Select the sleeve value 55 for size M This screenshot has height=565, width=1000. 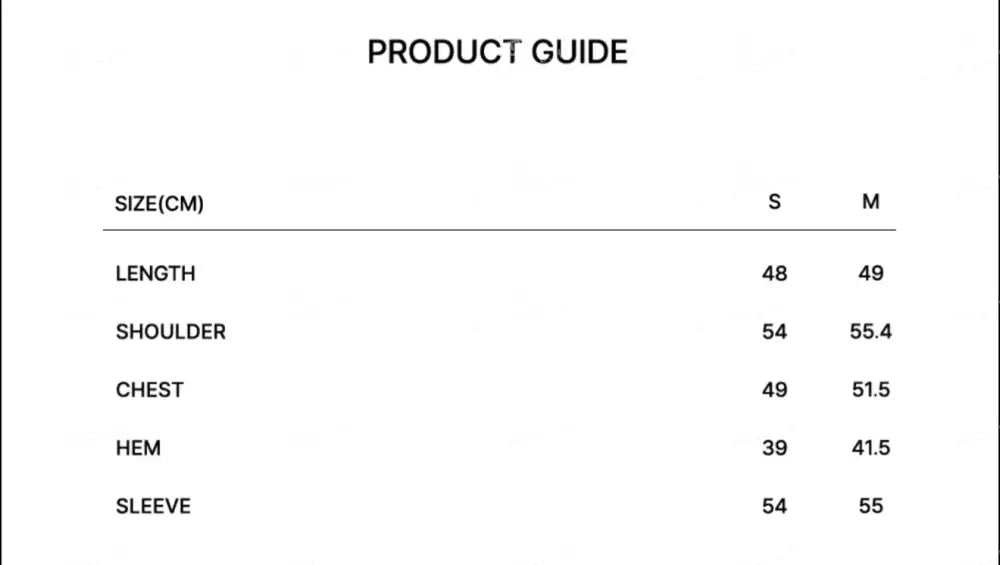tap(871, 506)
